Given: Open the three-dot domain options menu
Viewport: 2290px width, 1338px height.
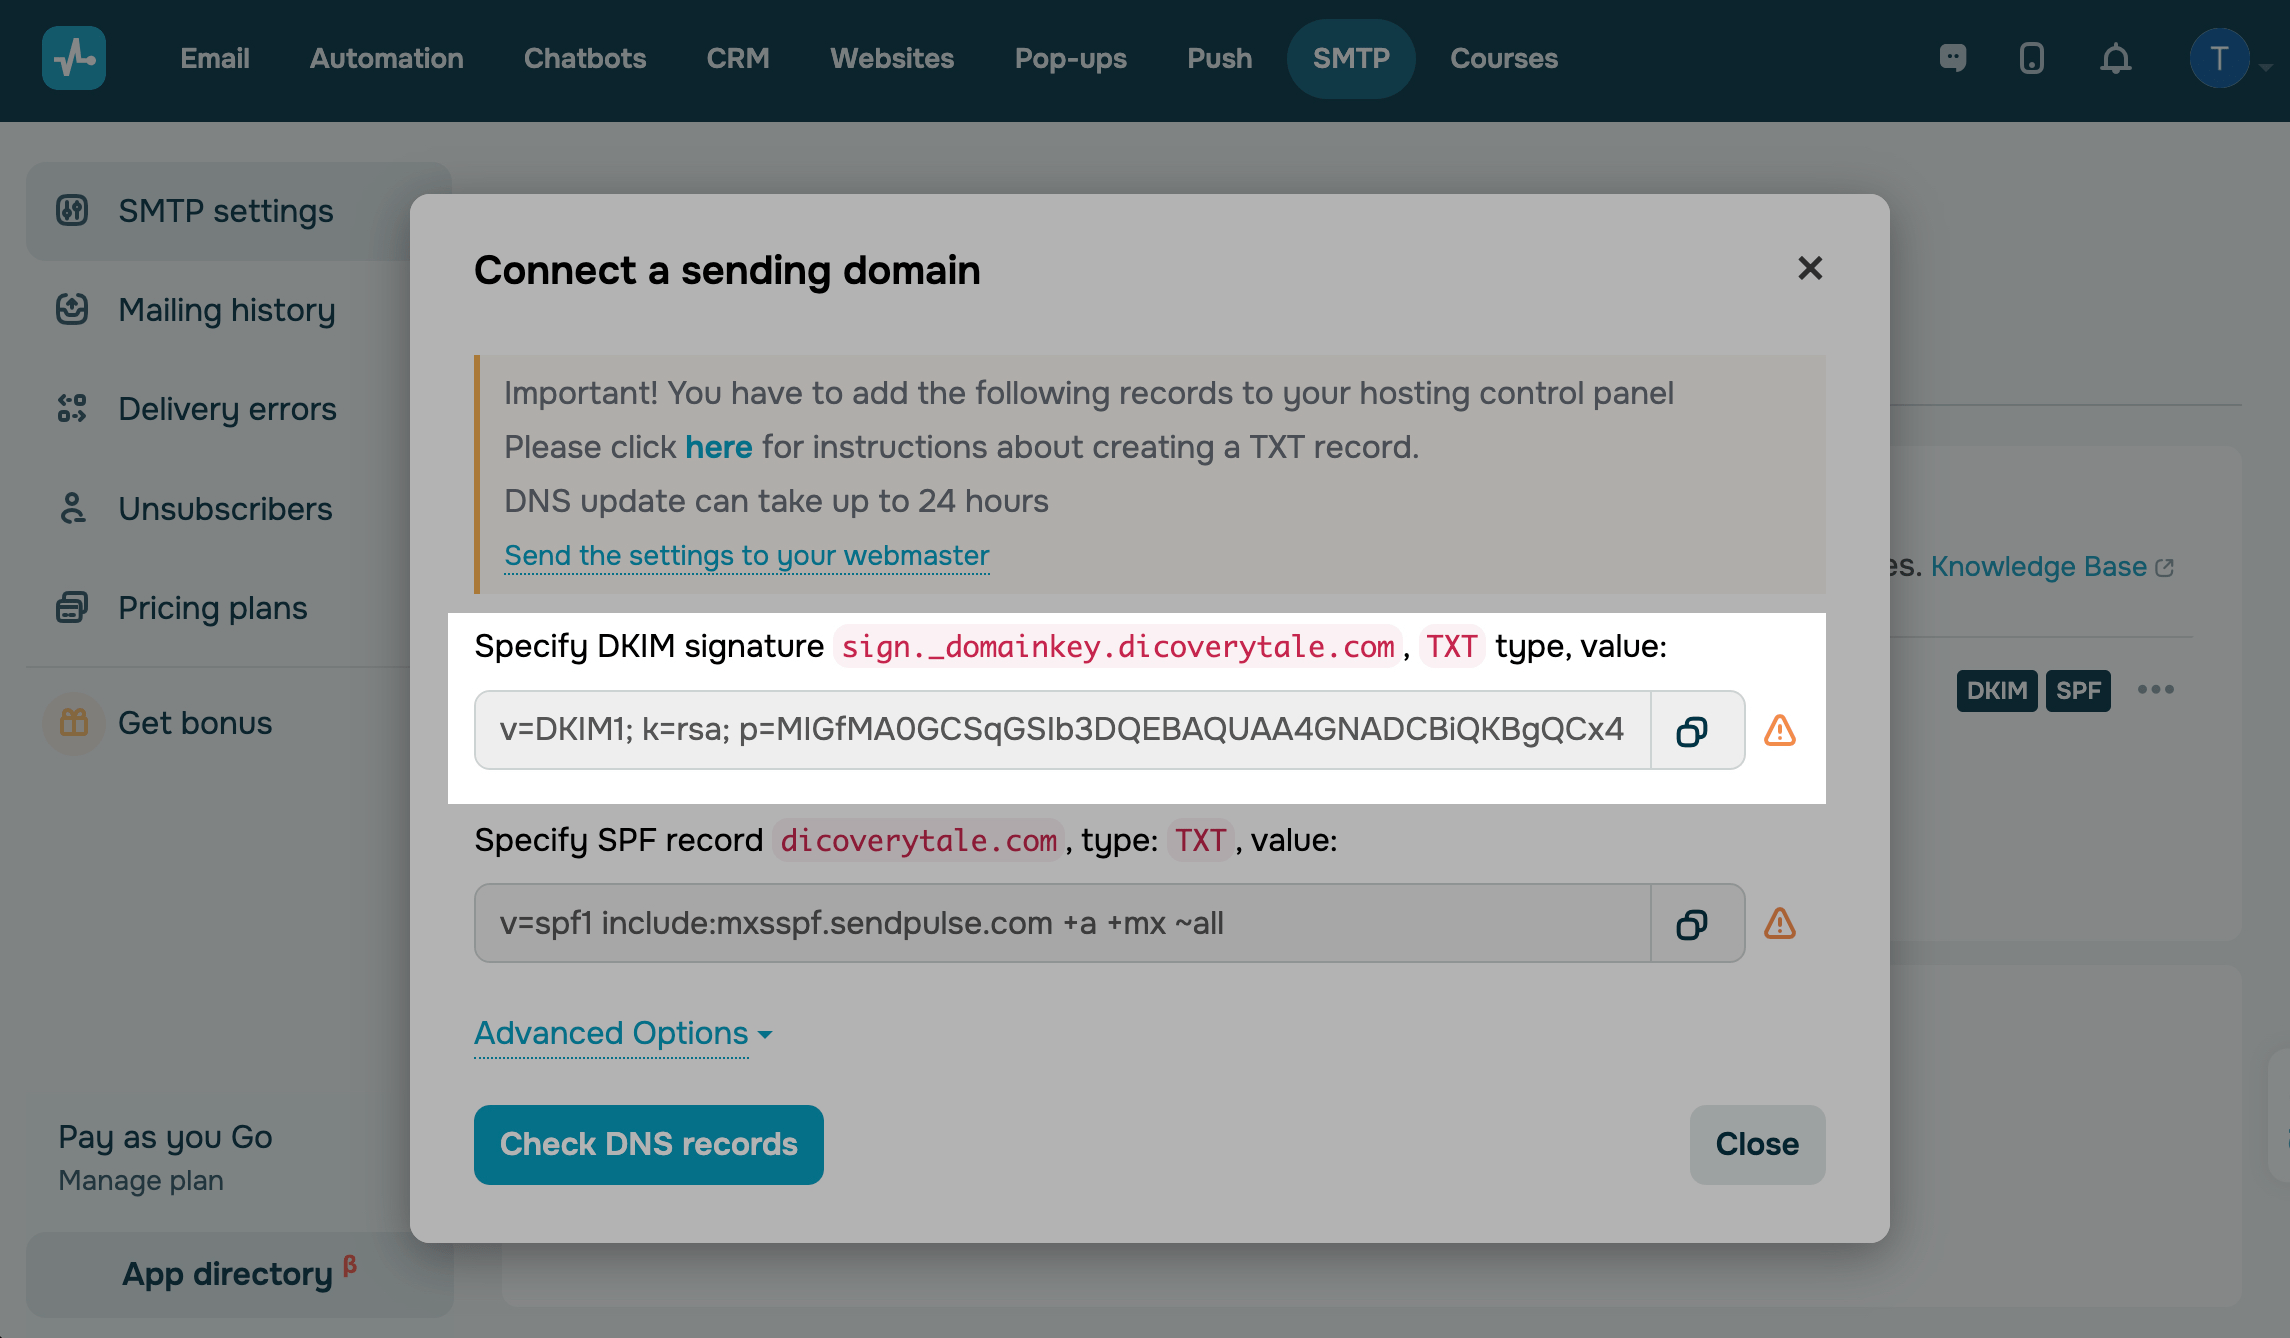Looking at the screenshot, I should (x=2155, y=690).
